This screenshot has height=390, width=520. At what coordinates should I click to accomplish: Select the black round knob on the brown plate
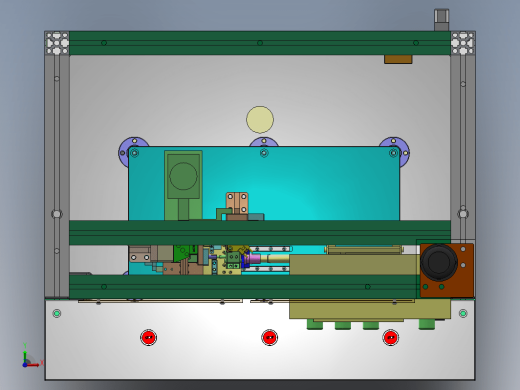click(439, 262)
